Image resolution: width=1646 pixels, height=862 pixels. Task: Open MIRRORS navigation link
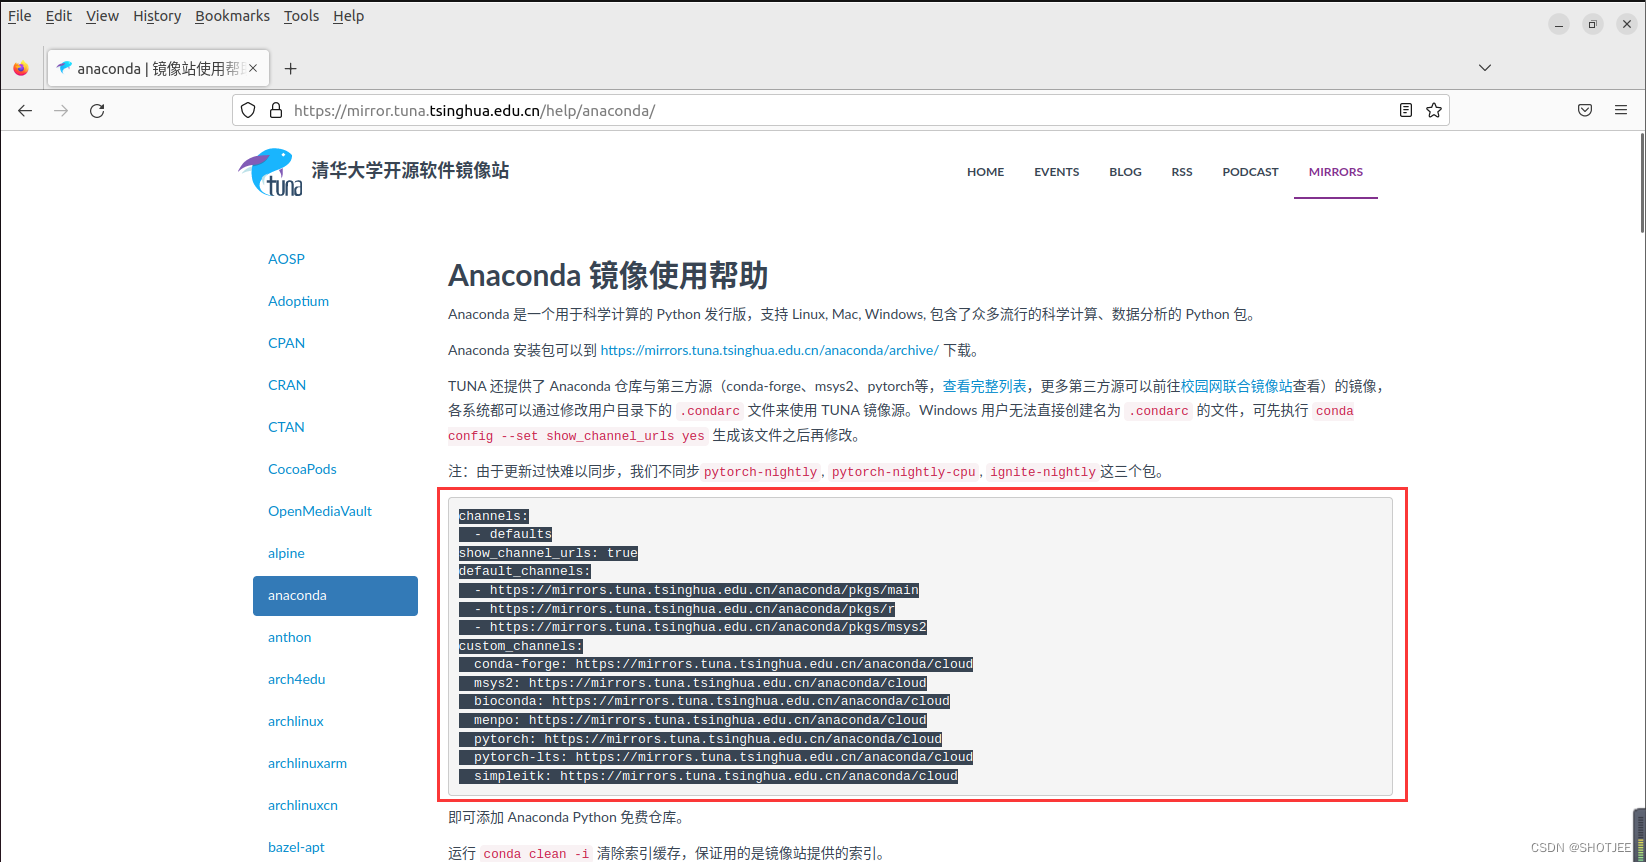pos(1336,172)
